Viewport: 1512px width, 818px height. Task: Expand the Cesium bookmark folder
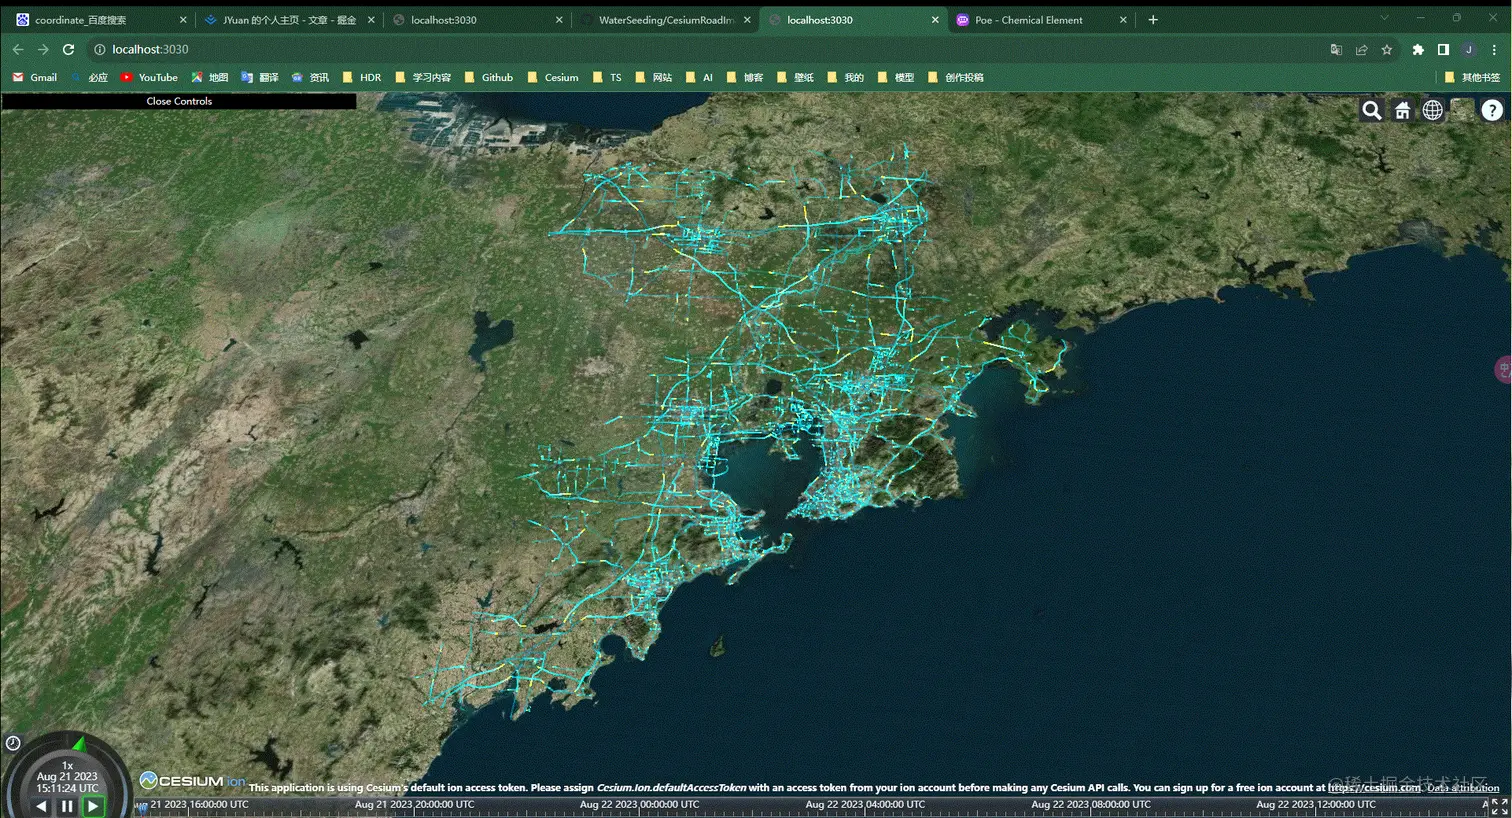pos(552,77)
